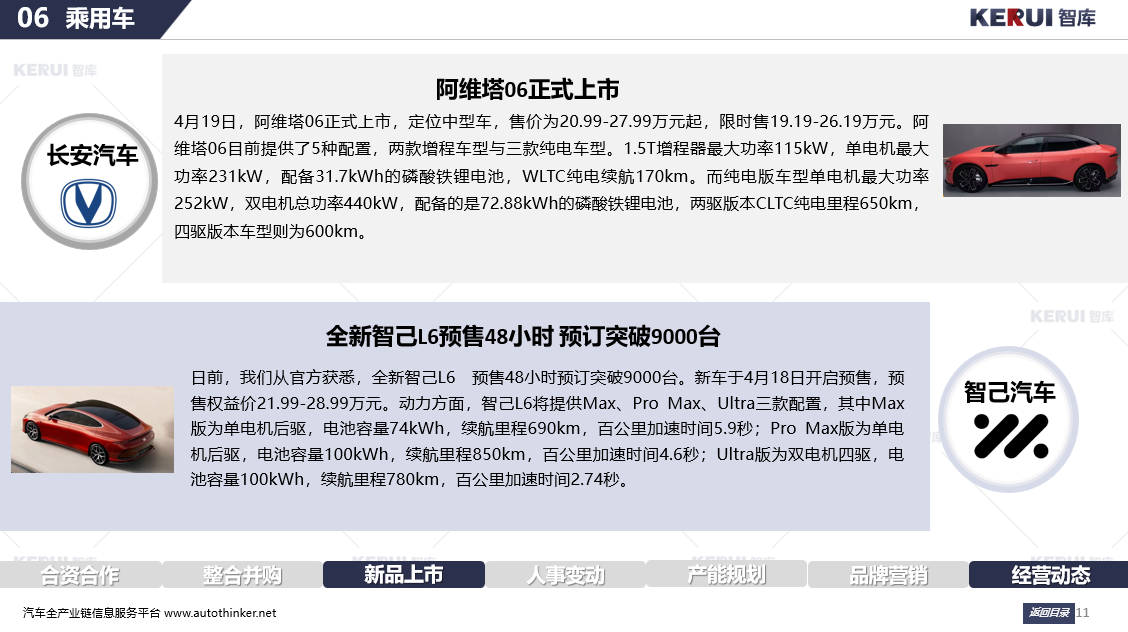Click the paragraph starting 日前，我们从官方获悉
The height and width of the screenshot is (632, 1128).
547,429
